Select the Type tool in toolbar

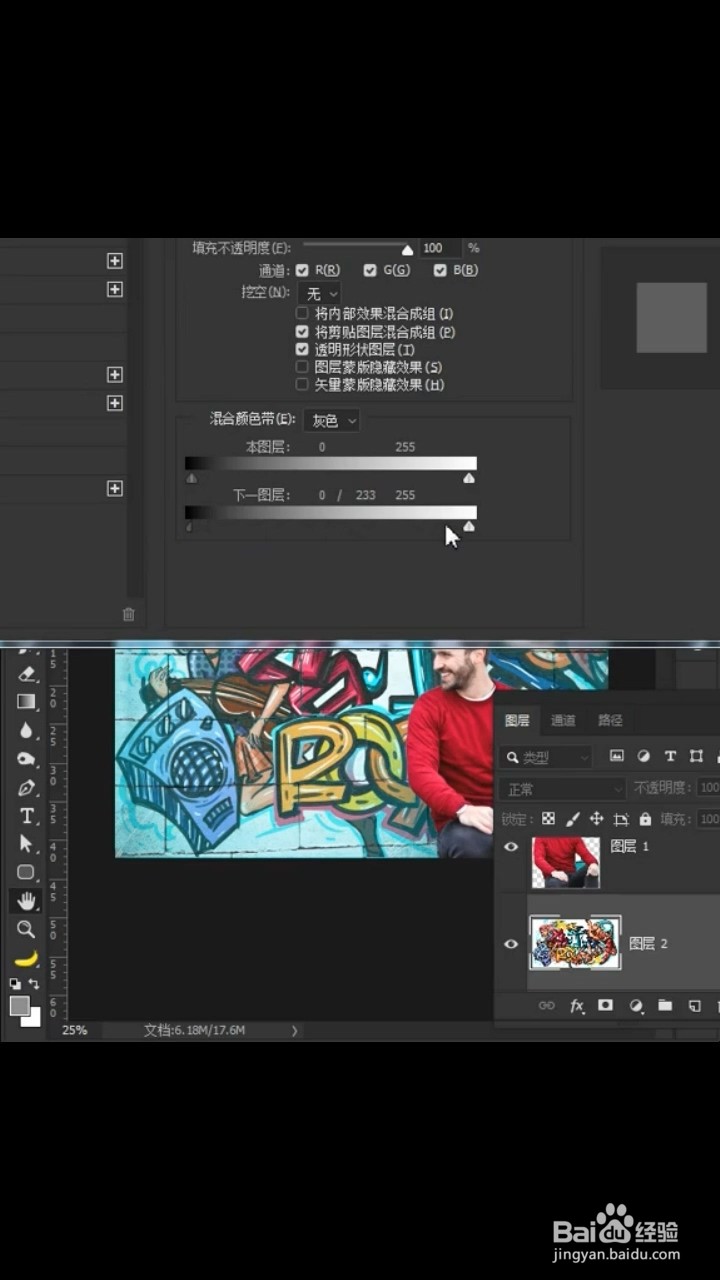27,816
